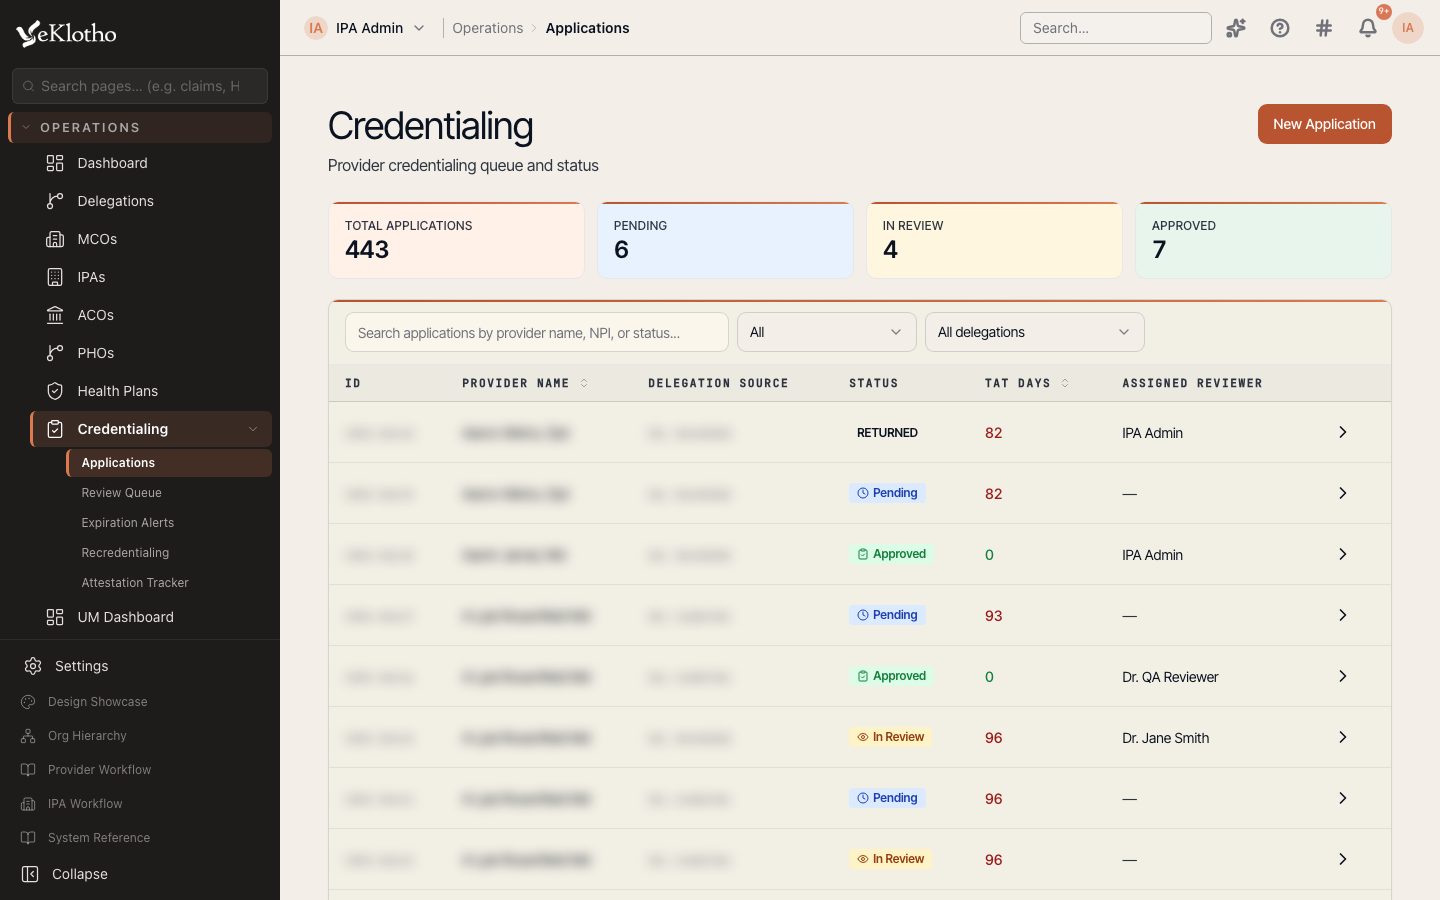
Task: Click the Operations breadcrumb link
Action: pos(487,28)
